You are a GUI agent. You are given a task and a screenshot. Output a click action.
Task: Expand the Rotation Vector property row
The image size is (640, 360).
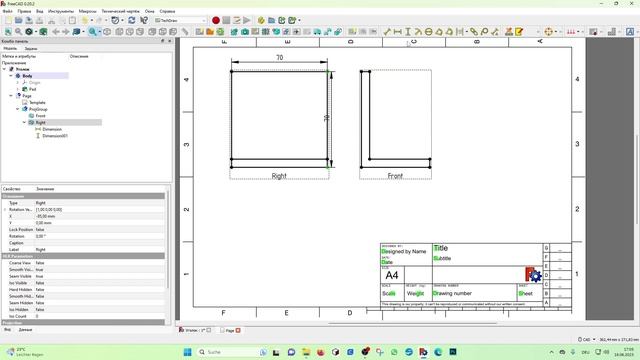point(5,209)
